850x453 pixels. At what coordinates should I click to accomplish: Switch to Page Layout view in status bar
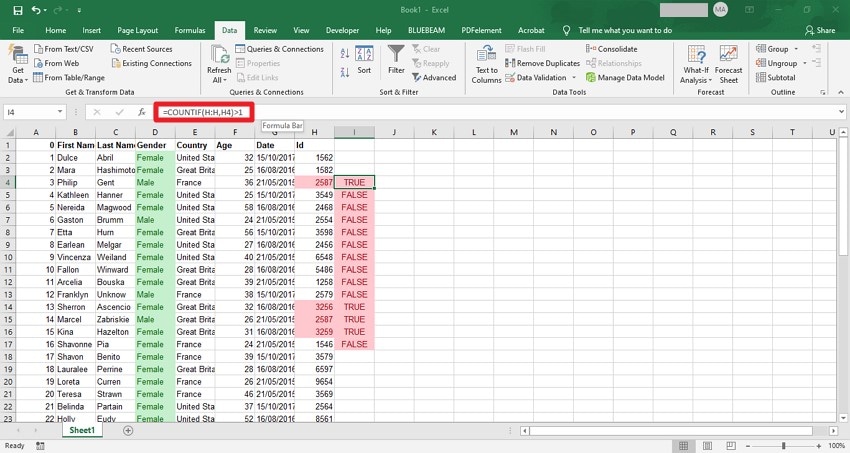(707, 445)
